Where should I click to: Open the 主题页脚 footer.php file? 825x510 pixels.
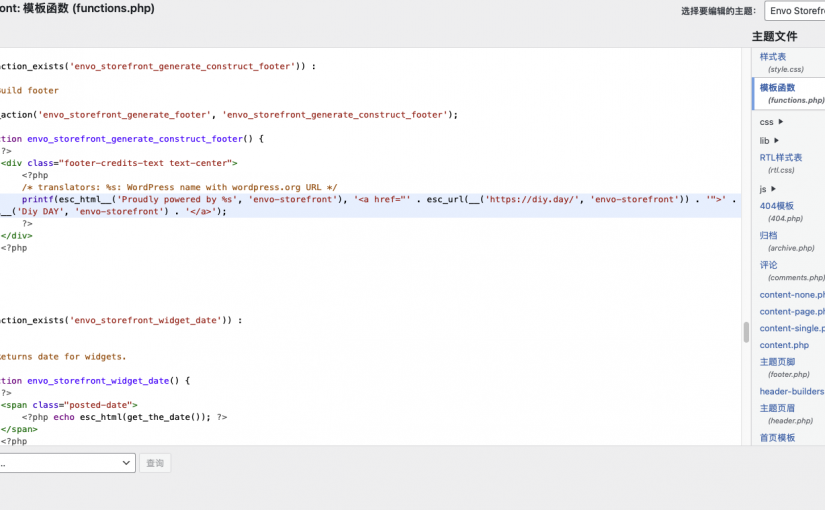coord(778,362)
